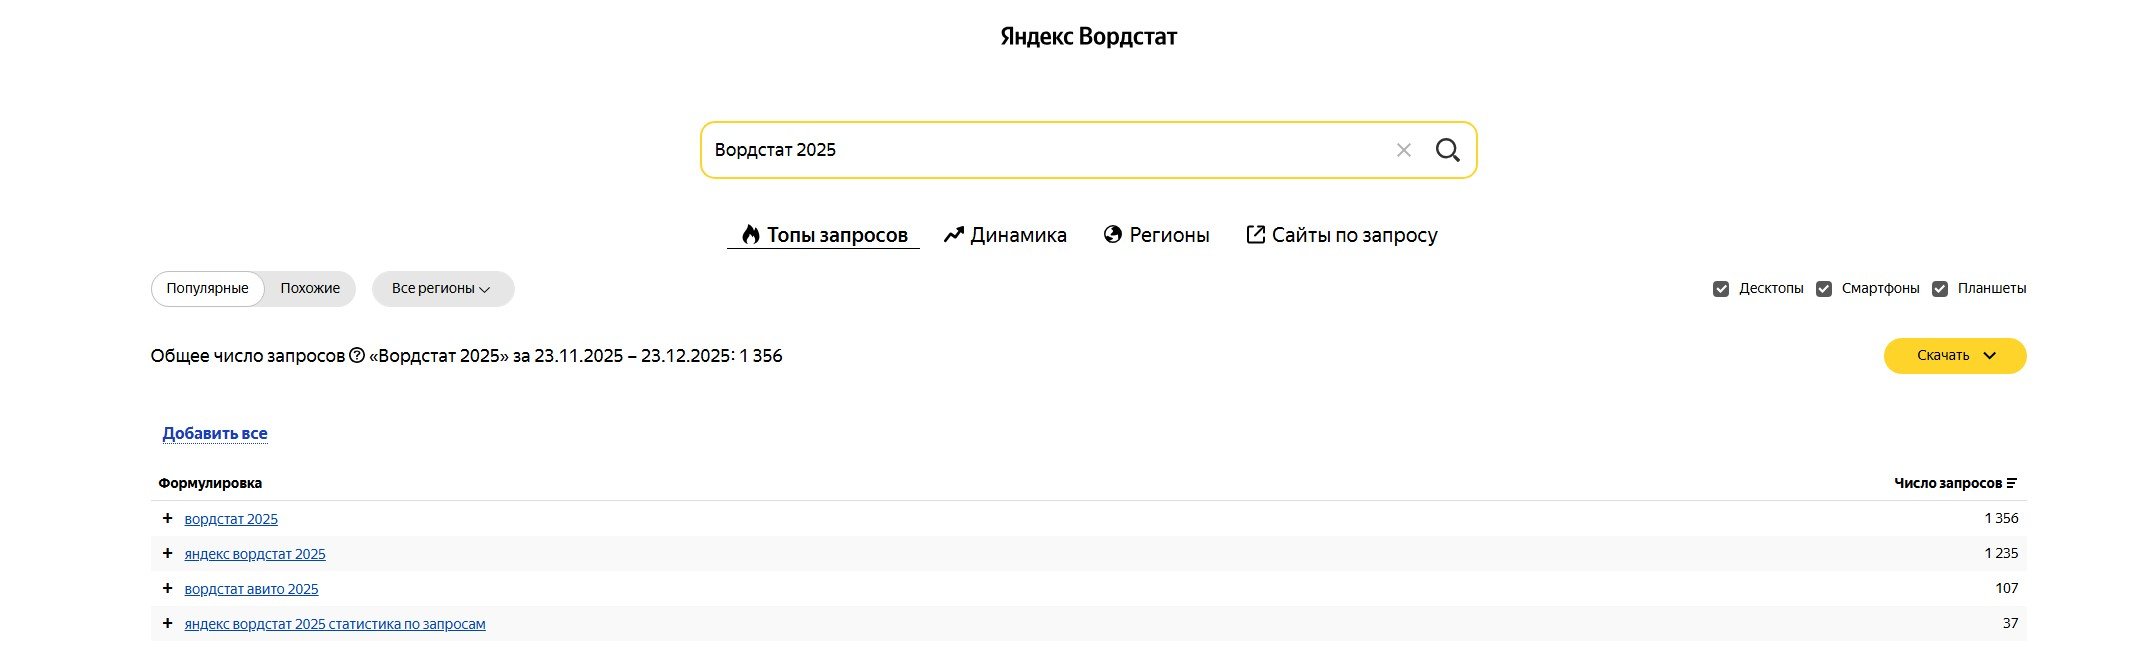Disable the Планшеты checkbox

[1940, 289]
